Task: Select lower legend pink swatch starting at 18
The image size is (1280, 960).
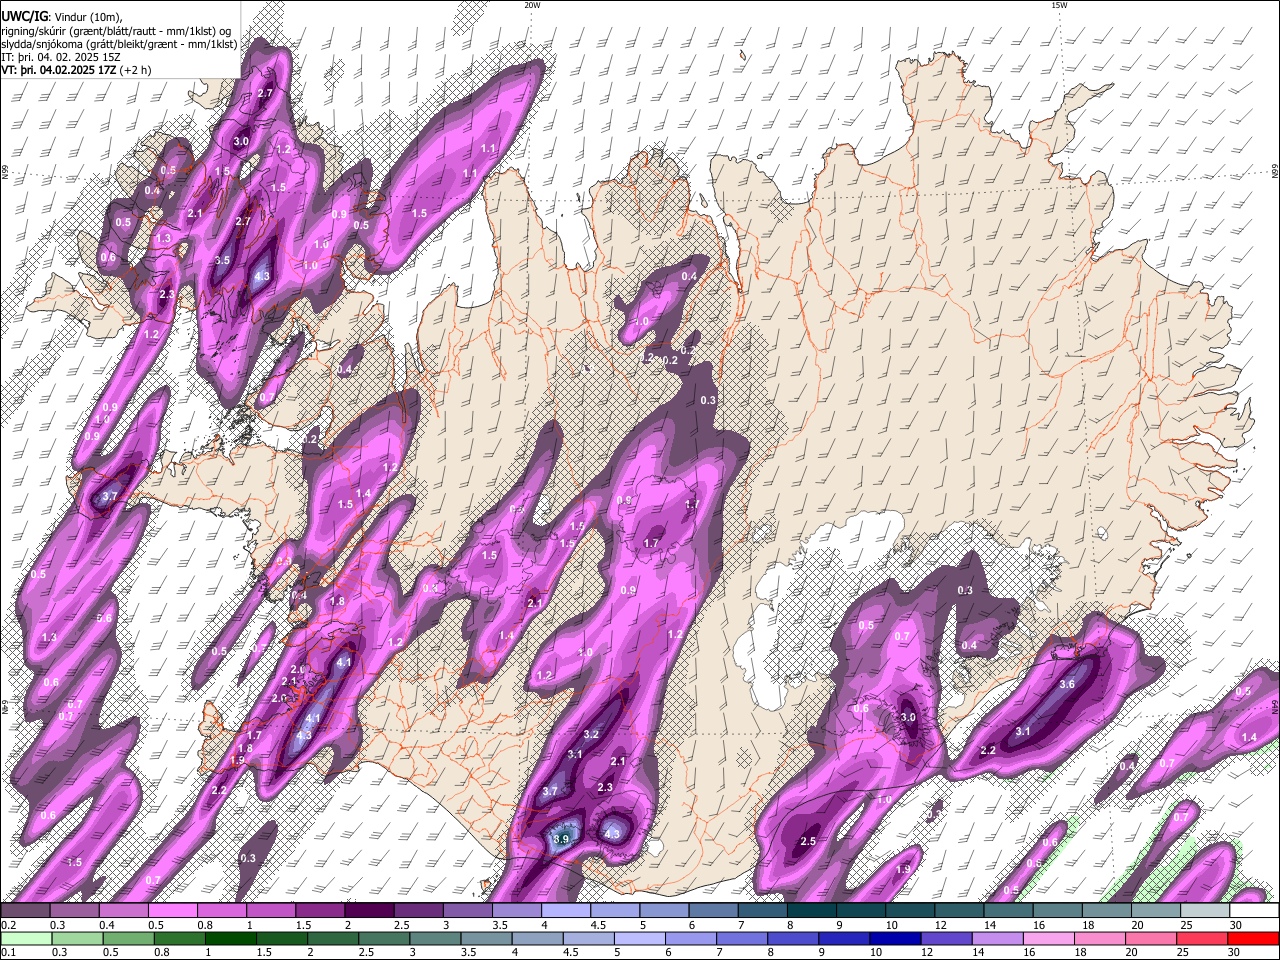Action: [1100, 938]
